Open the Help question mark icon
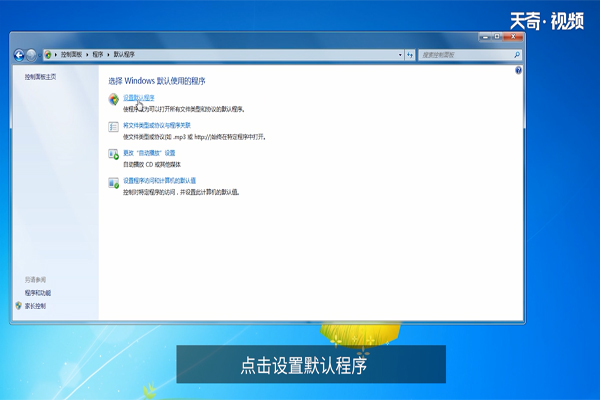Screen dimensions: 600x400 click(x=518, y=70)
